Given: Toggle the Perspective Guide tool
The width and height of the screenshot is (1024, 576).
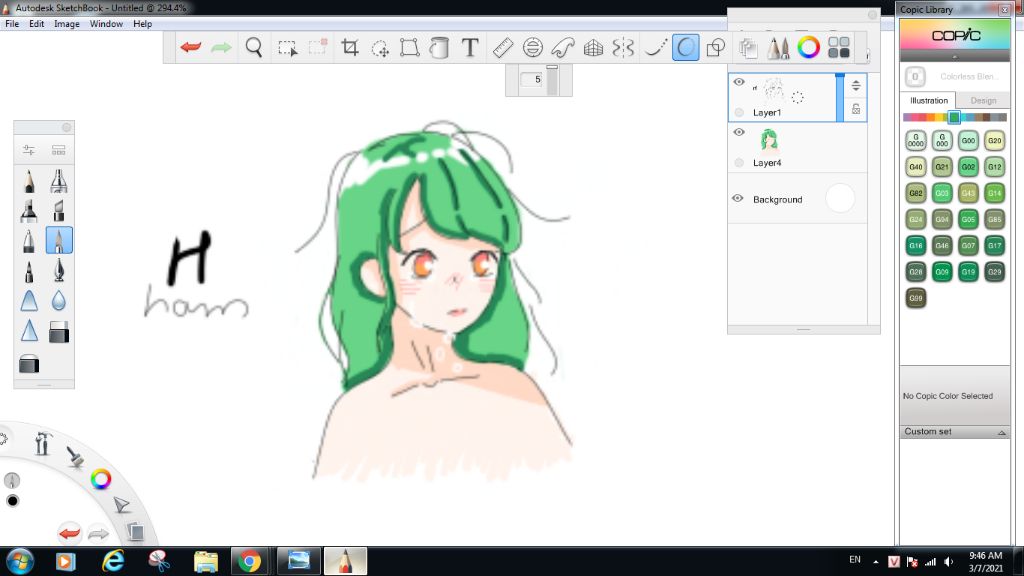Looking at the screenshot, I should pos(593,47).
